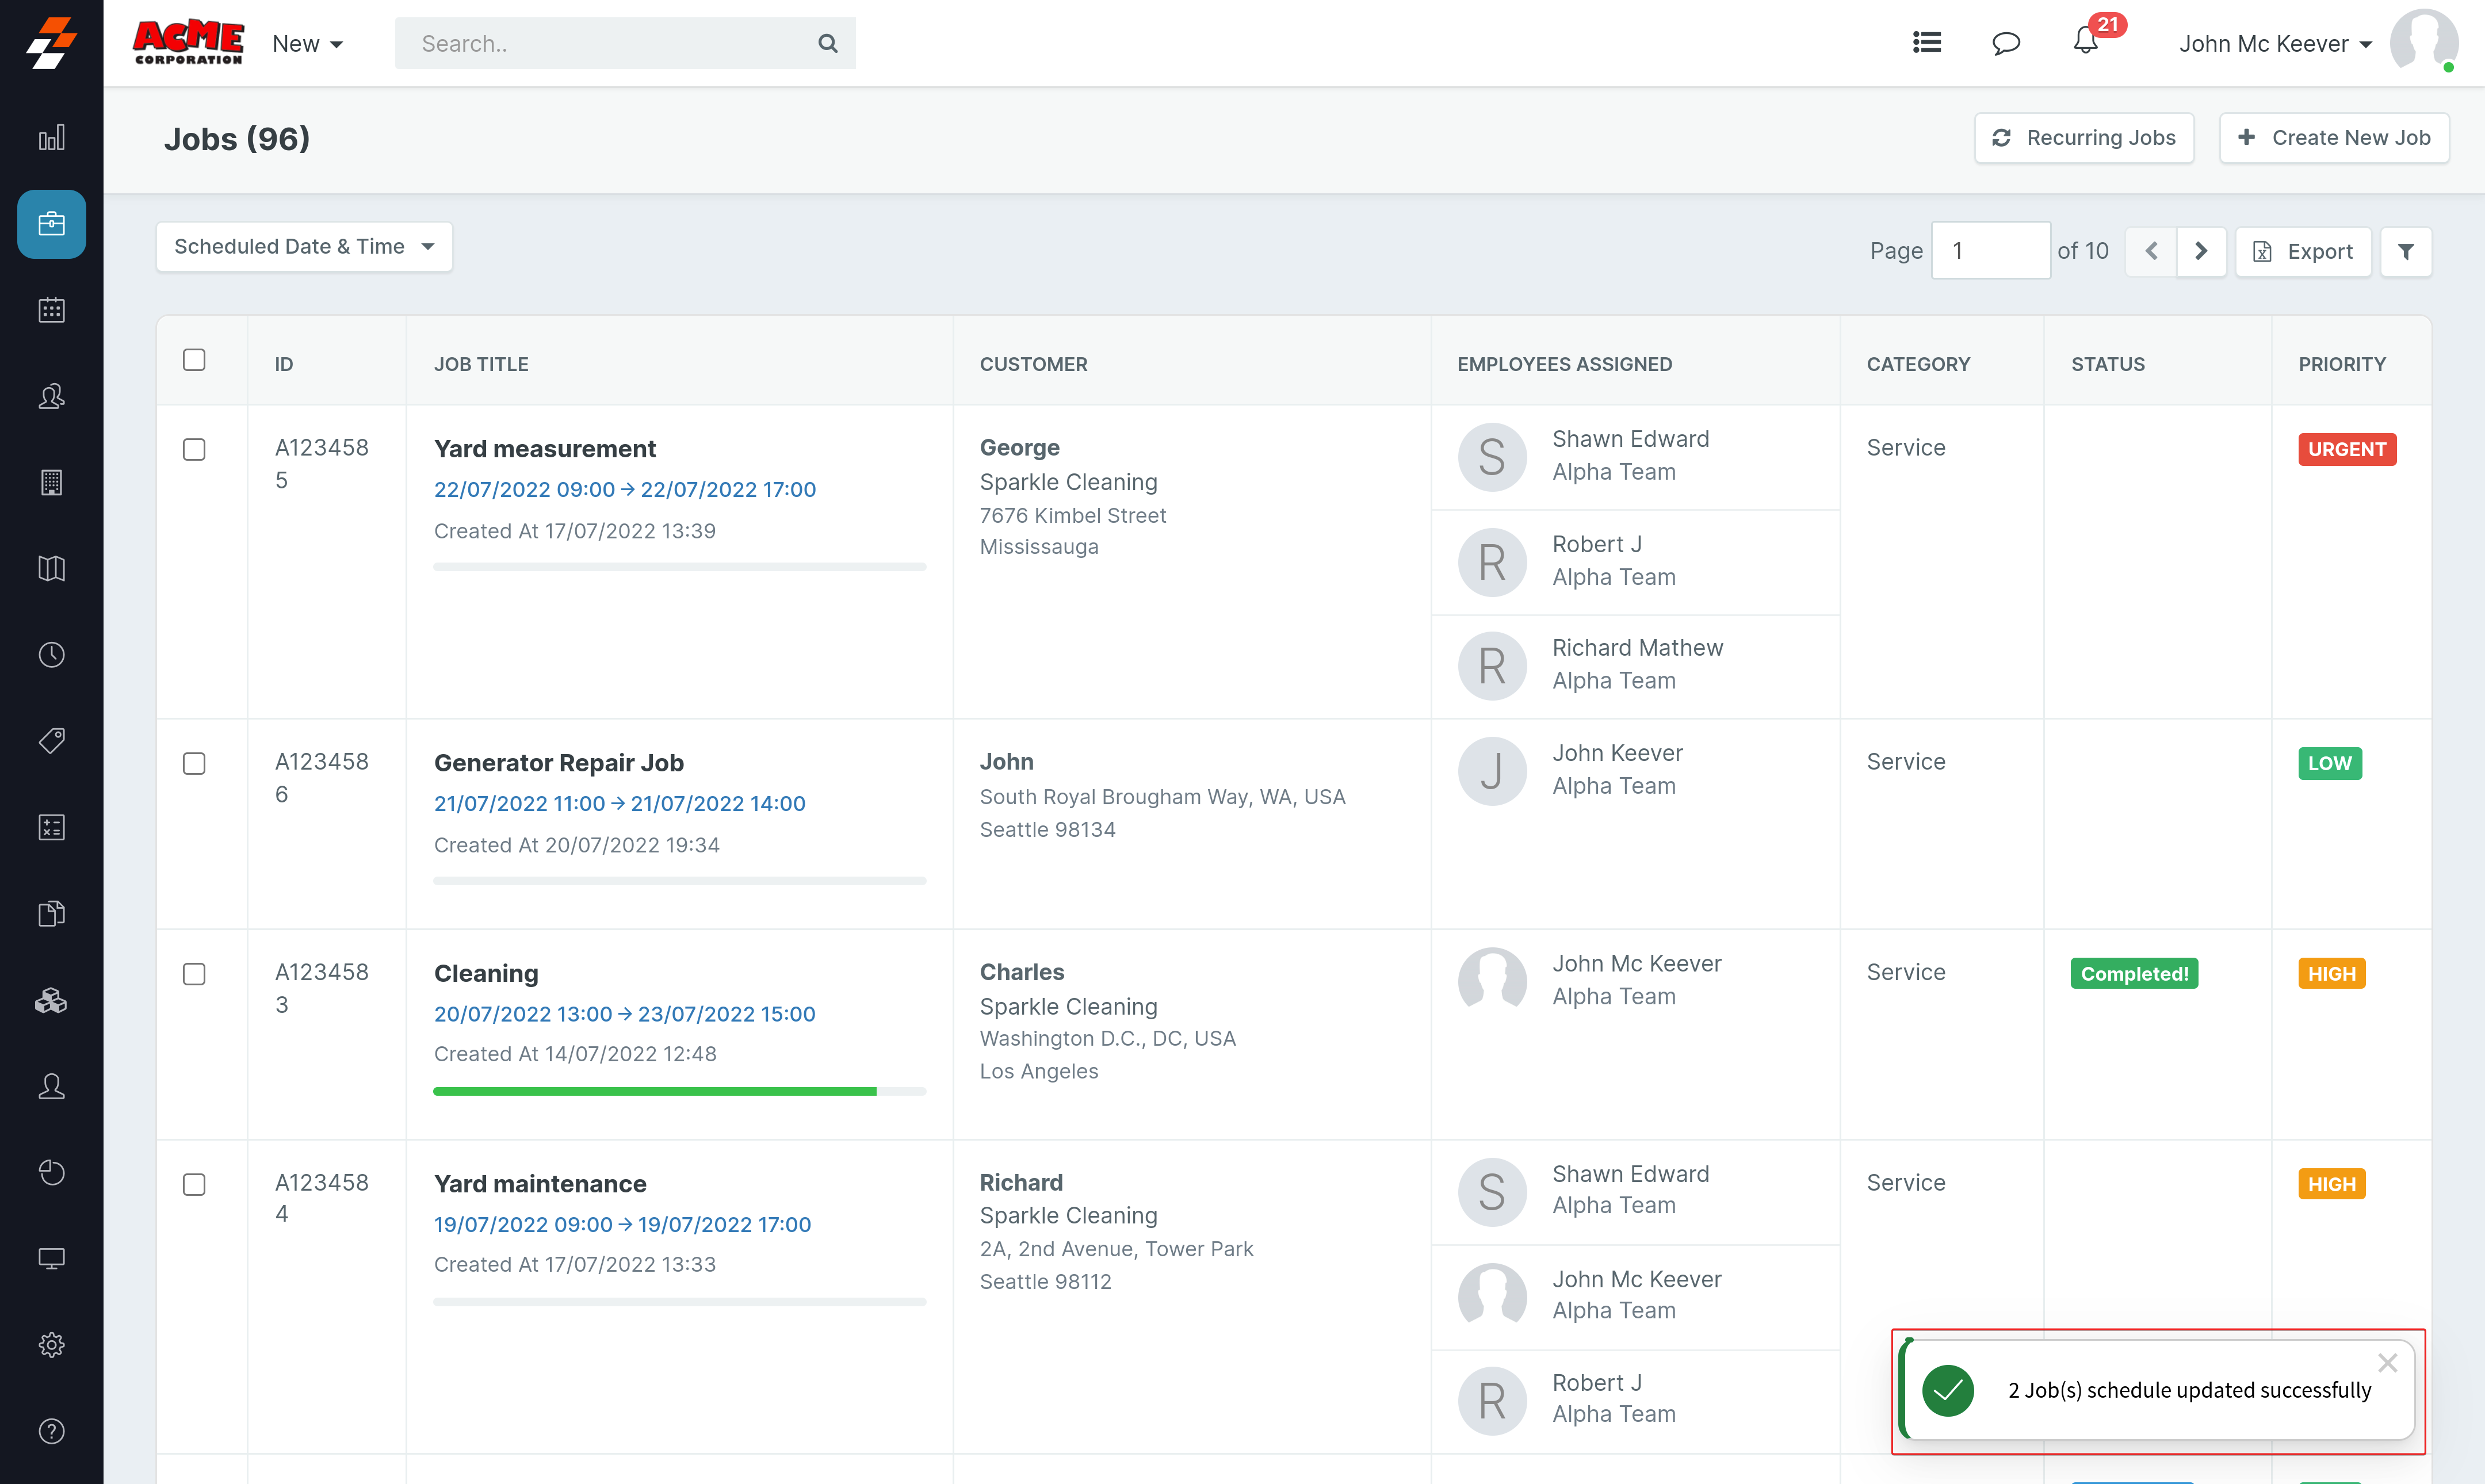The image size is (2485, 1484).
Task: Select the Yard measurement job checkbox
Action: [194, 449]
